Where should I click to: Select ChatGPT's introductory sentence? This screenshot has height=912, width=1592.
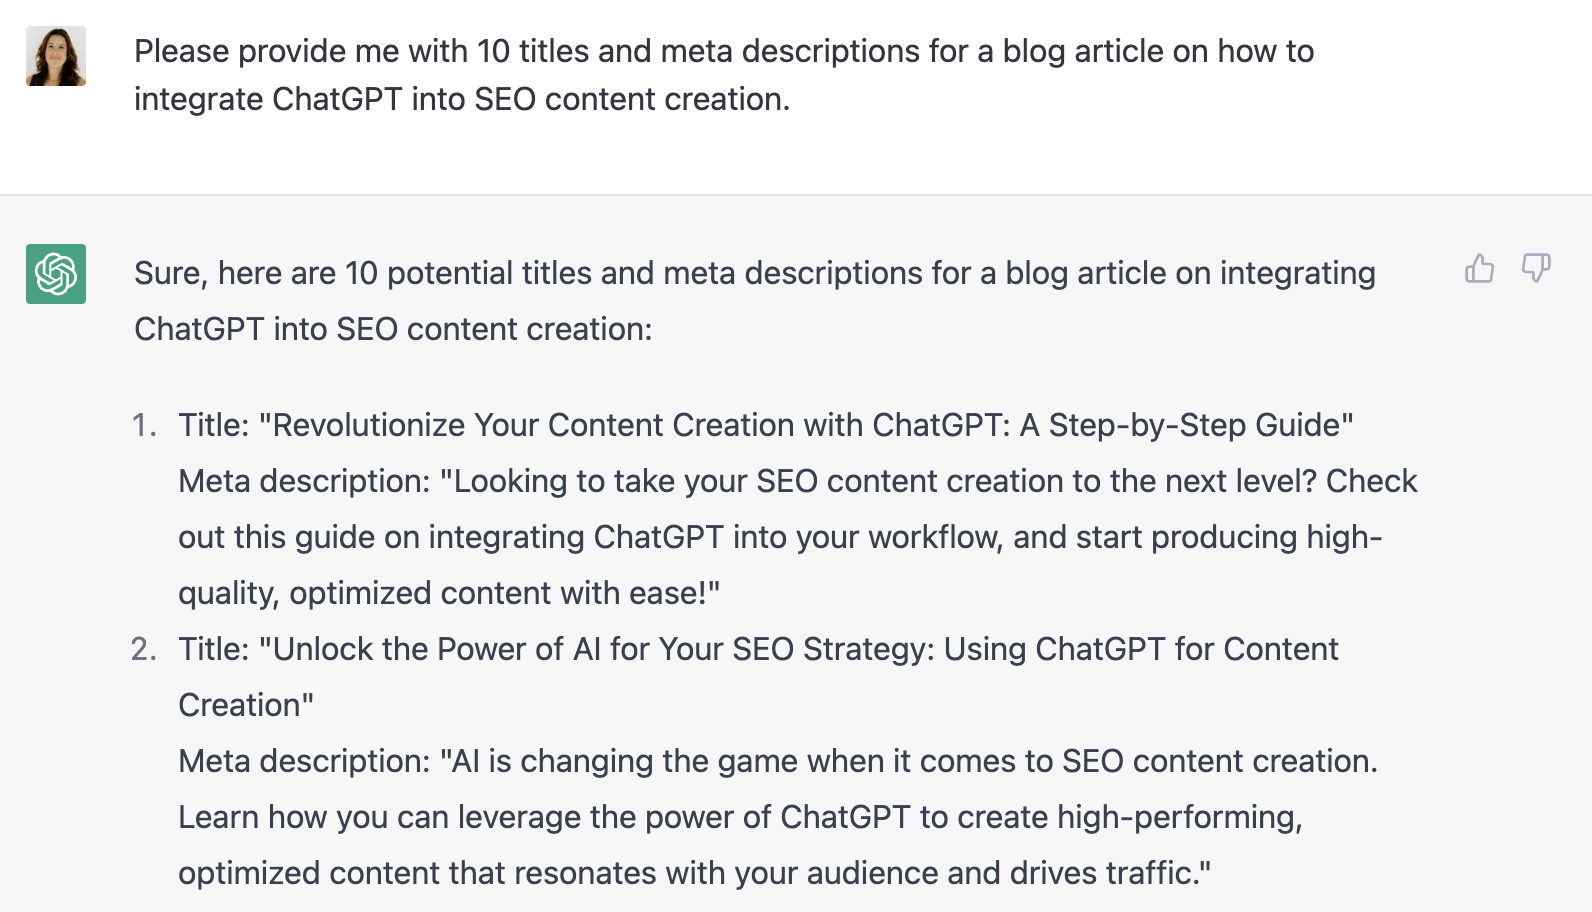tap(753, 300)
